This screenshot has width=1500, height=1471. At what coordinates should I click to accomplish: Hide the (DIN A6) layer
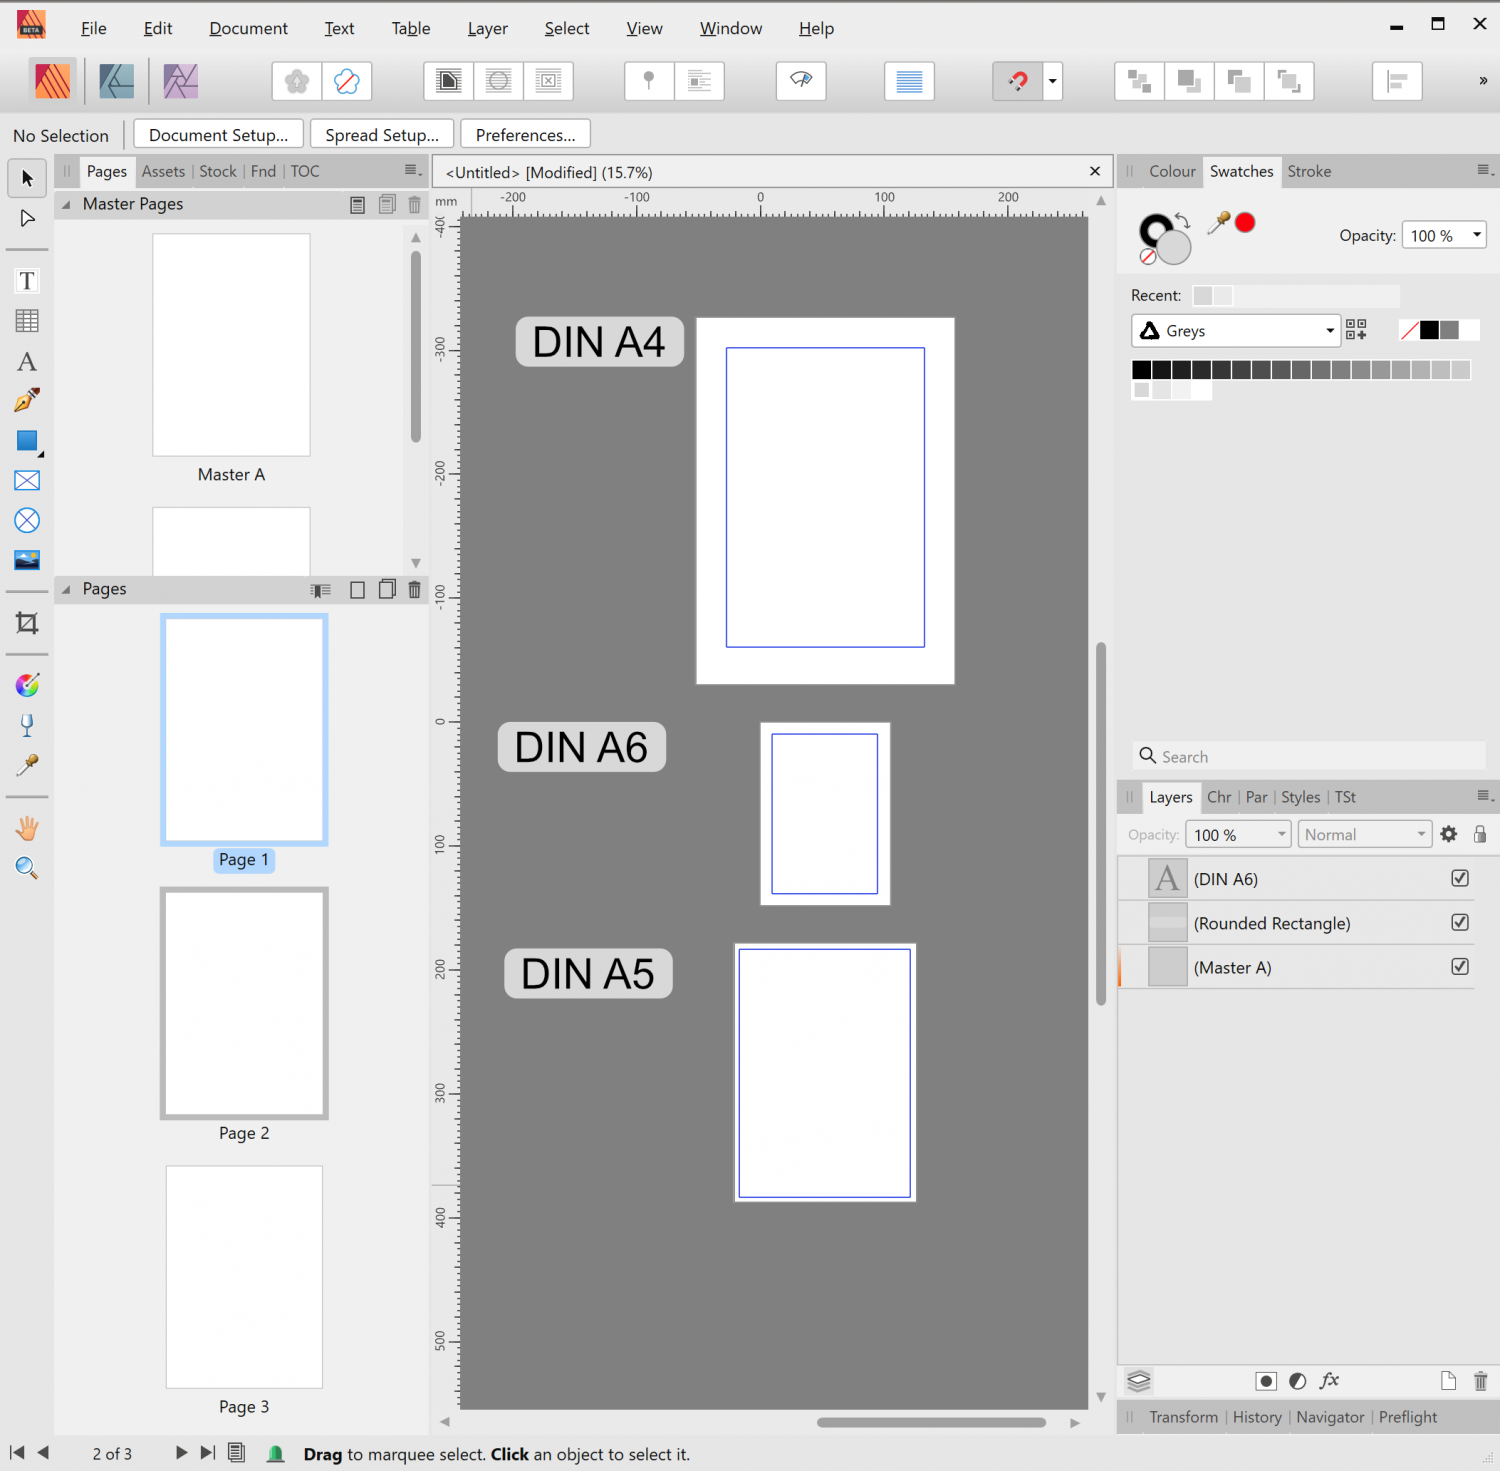point(1460,878)
